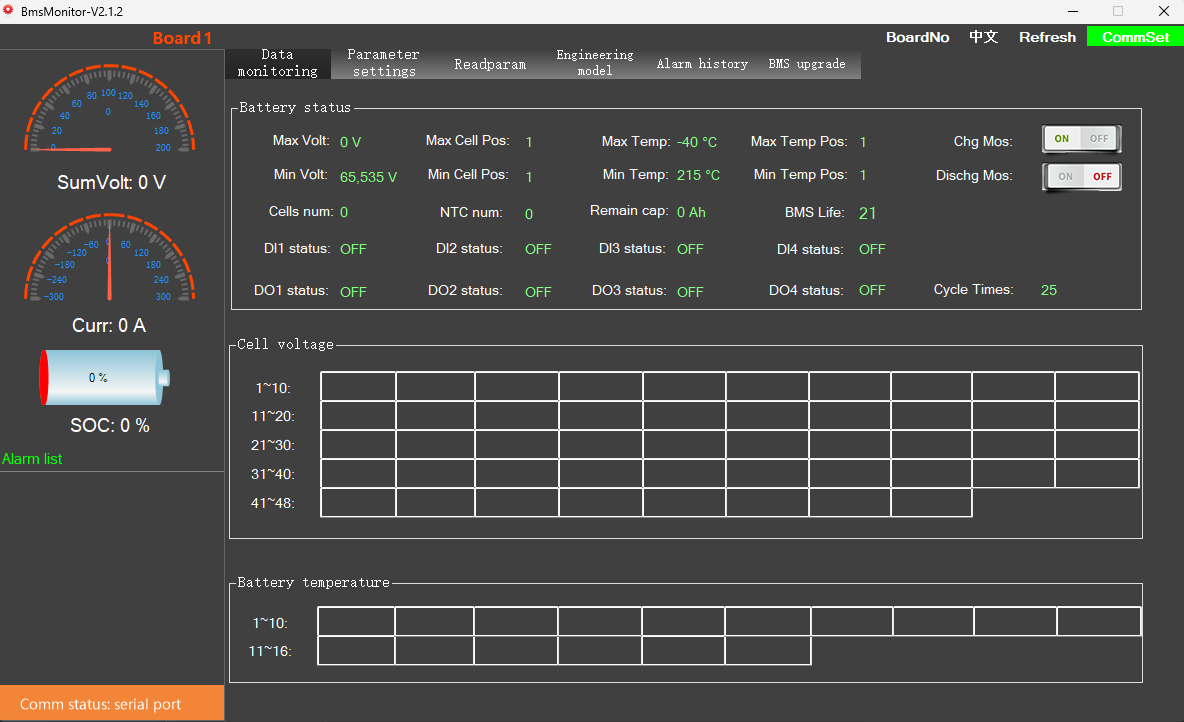Image resolution: width=1184 pixels, height=722 pixels.
Task: Toggle the Chg Mos switch
Action: point(1081,139)
